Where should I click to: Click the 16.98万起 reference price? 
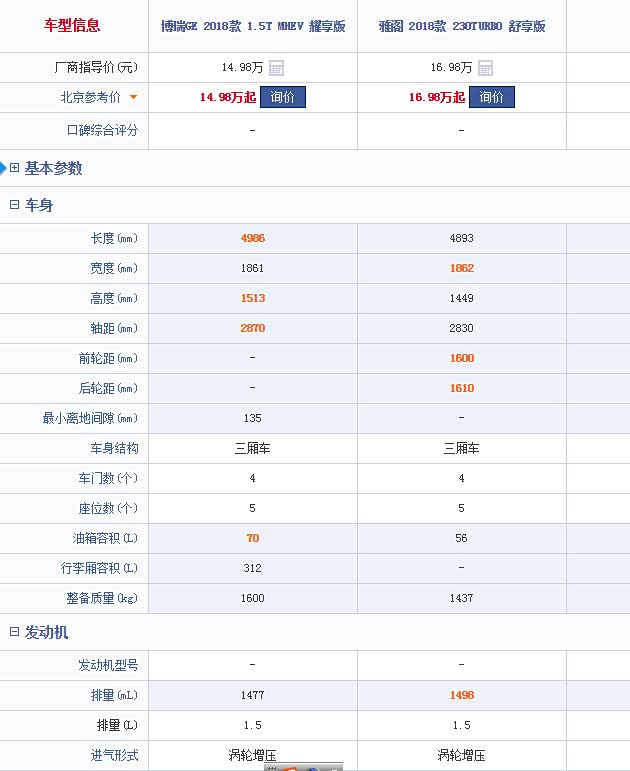[436, 98]
